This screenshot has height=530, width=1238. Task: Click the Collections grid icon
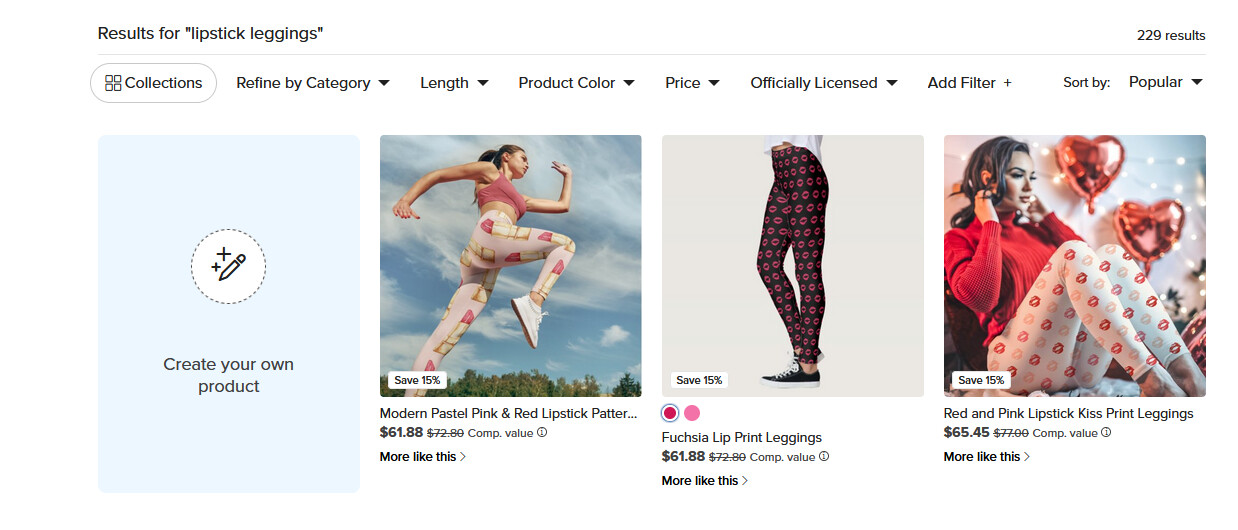(113, 83)
